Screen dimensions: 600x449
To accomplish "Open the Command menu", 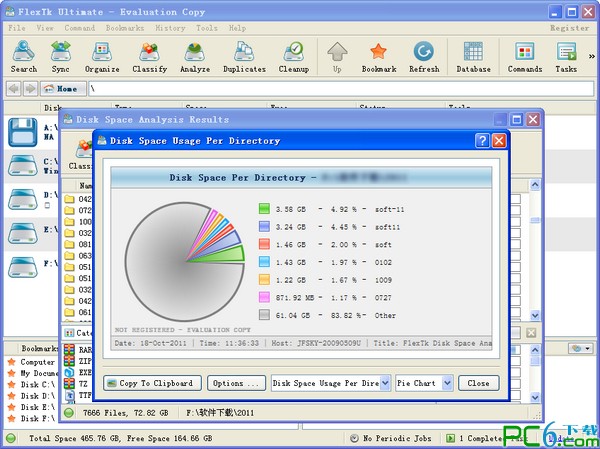I will point(80,28).
